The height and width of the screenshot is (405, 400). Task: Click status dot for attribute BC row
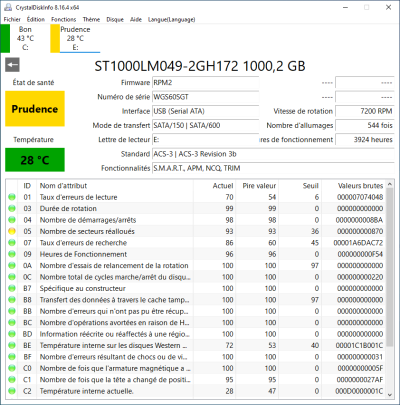(x=12, y=322)
